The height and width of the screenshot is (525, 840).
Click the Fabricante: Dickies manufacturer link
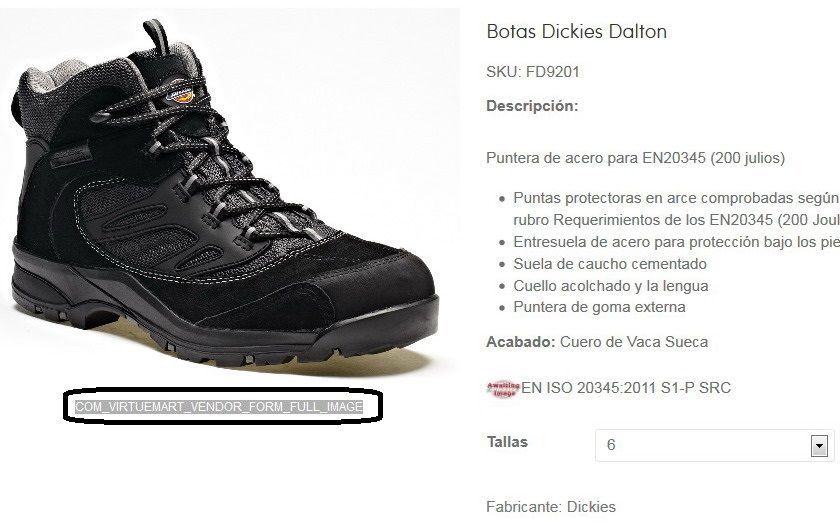(551, 507)
